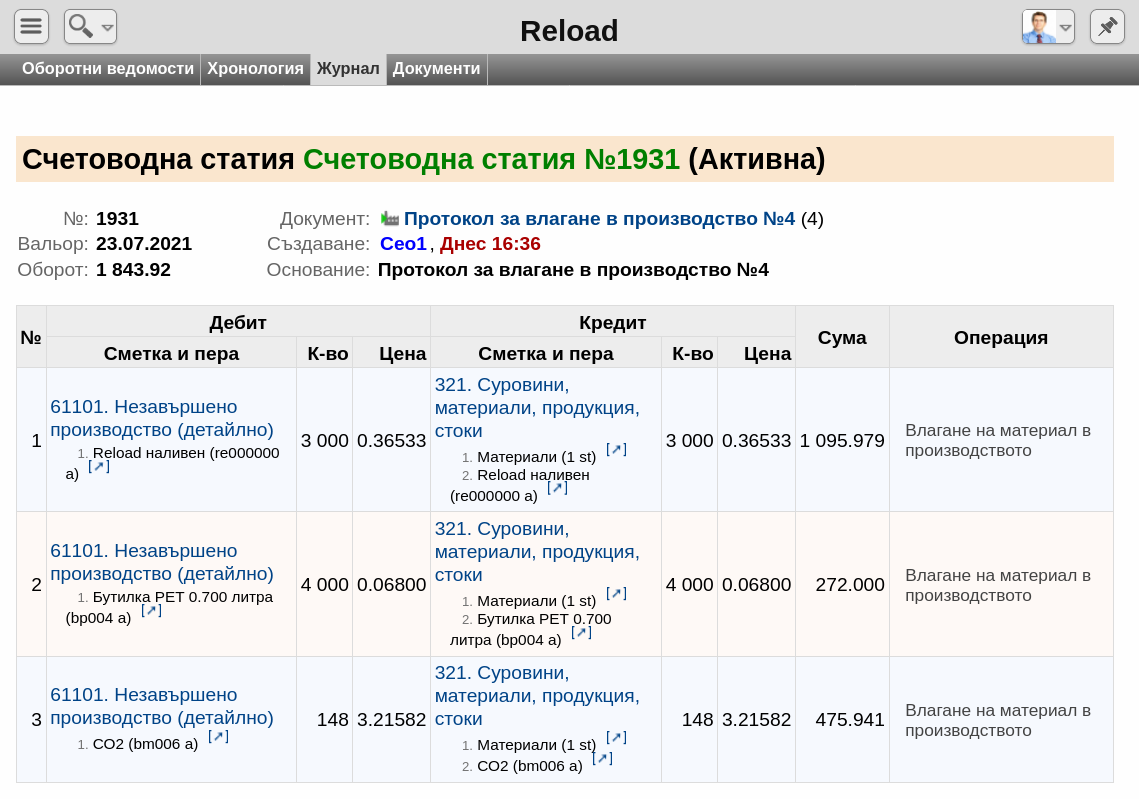
Task: Open credit account 321 in row 1
Action: click(537, 407)
